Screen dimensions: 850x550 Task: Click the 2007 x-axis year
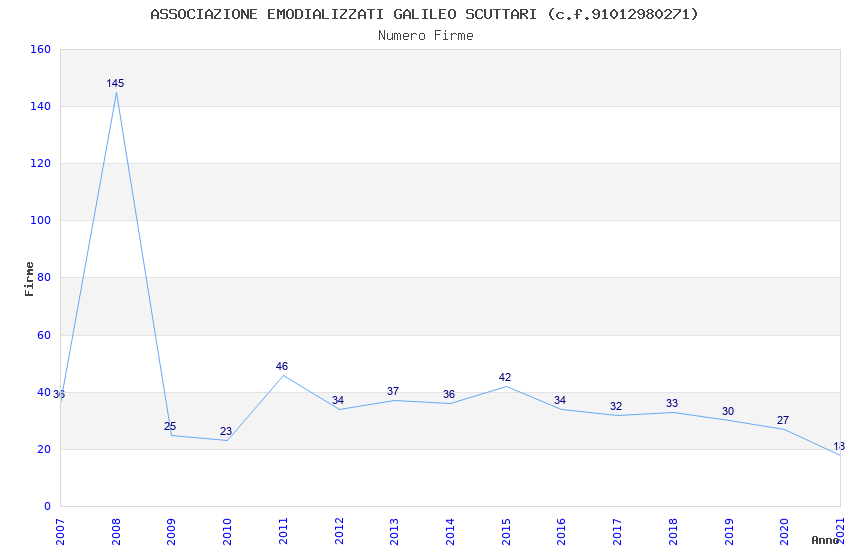60,531
